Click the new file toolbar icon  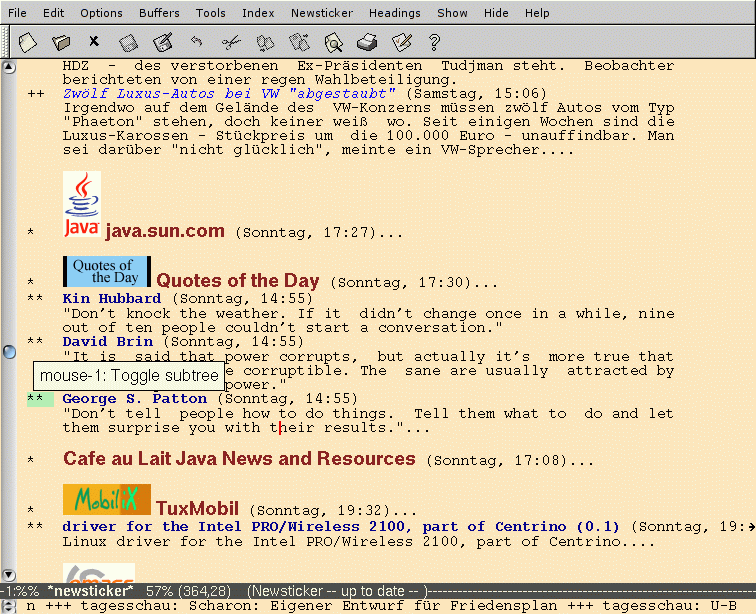tap(28, 42)
